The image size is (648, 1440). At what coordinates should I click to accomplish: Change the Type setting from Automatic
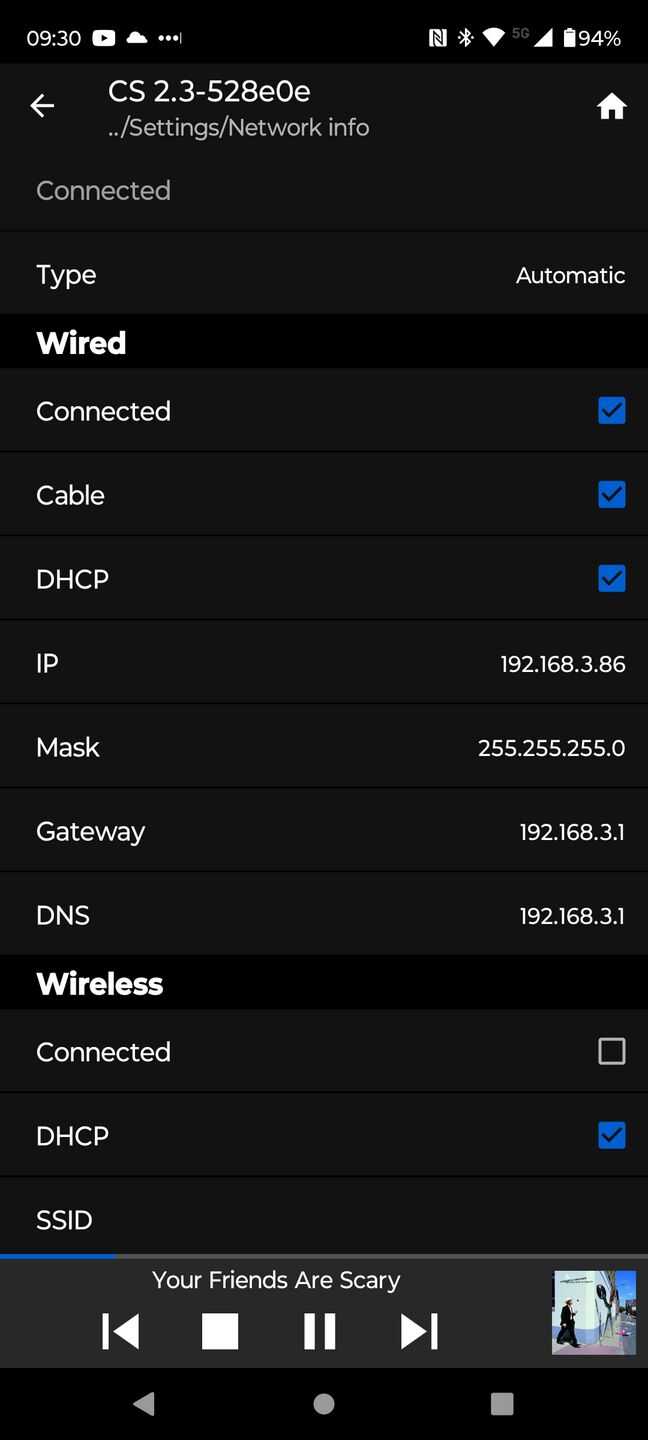click(324, 274)
